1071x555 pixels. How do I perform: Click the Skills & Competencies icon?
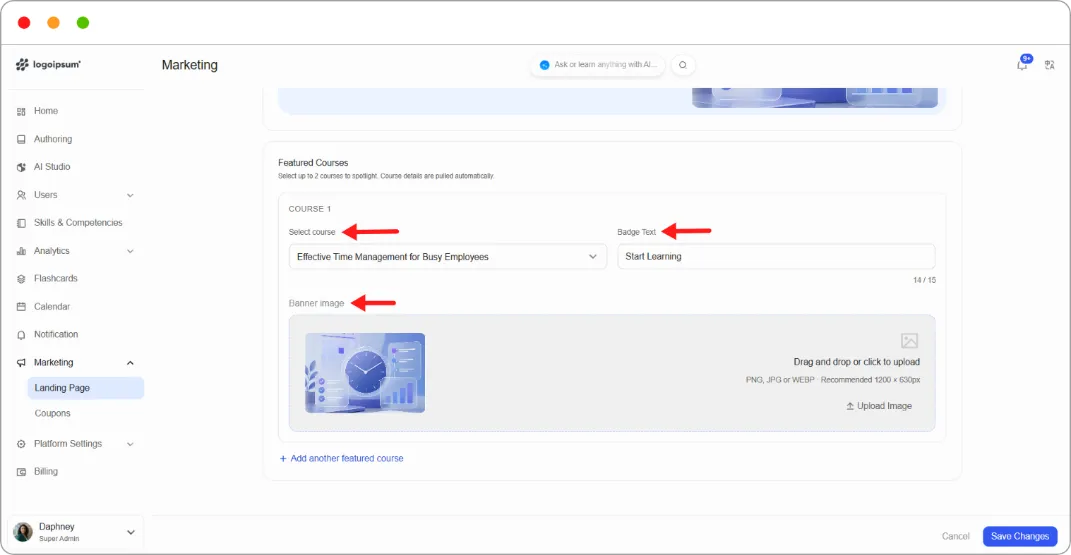pyautogui.click(x=21, y=223)
